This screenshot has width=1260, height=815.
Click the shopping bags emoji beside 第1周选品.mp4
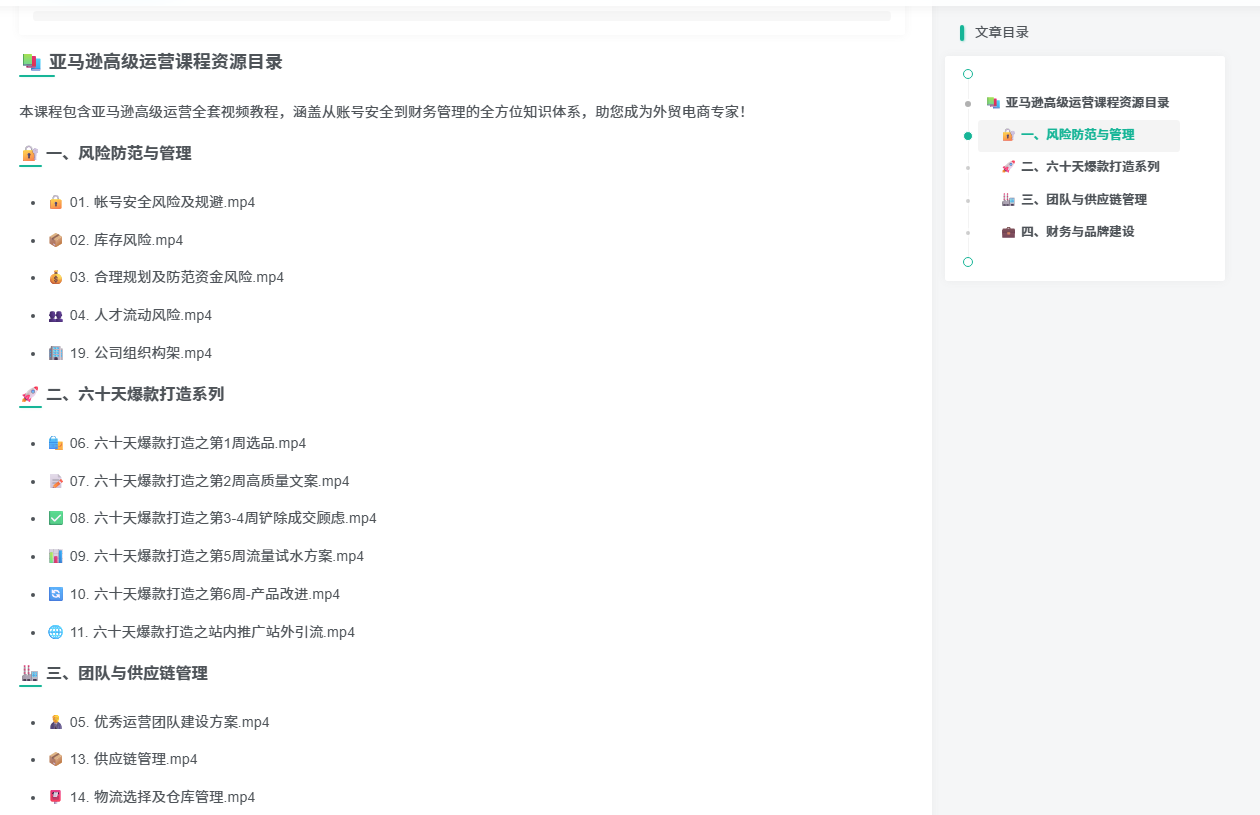56,444
